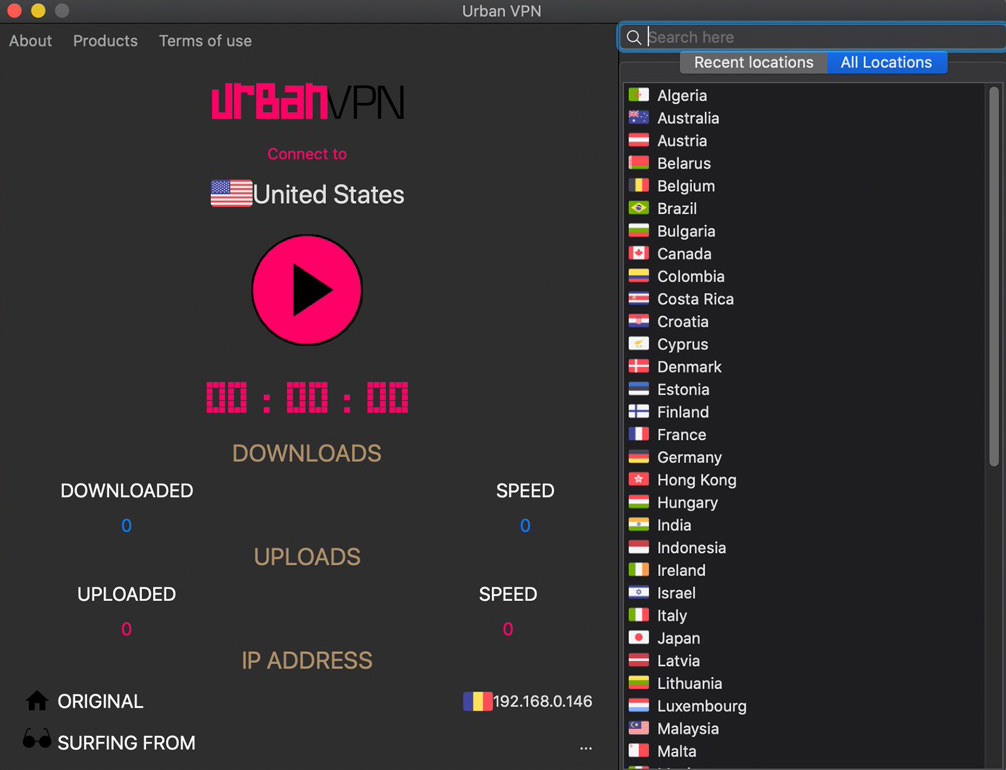Click the Germany flag in the location list
This screenshot has width=1006, height=770.
coord(637,457)
